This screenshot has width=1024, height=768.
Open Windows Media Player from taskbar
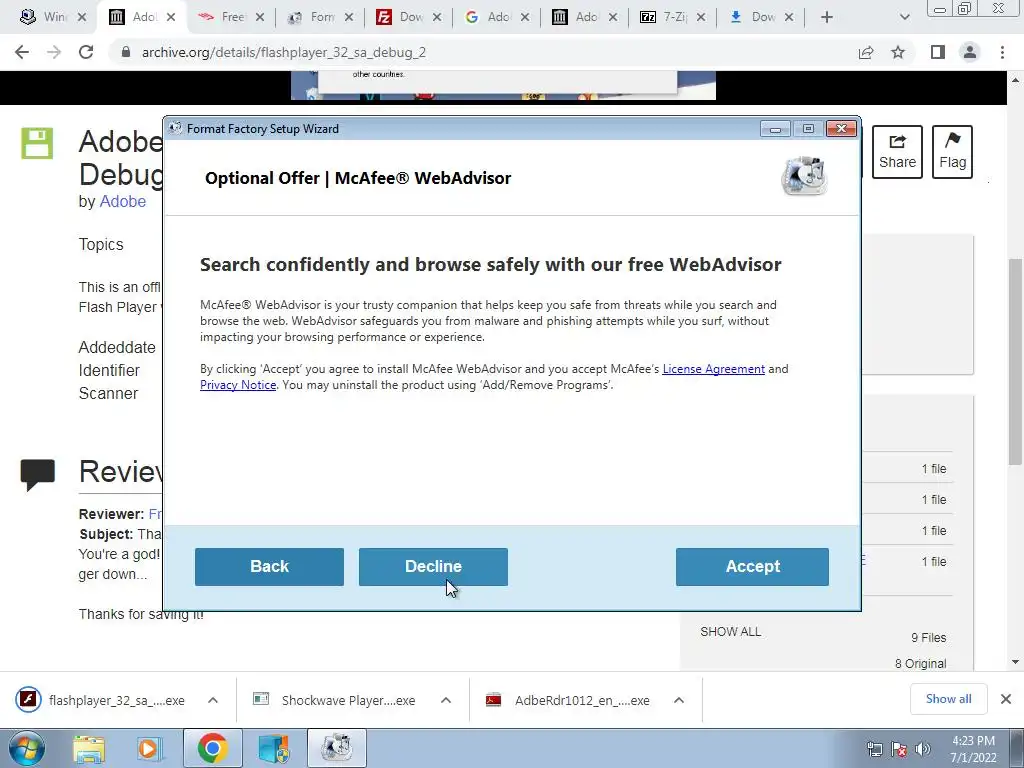[x=148, y=748]
